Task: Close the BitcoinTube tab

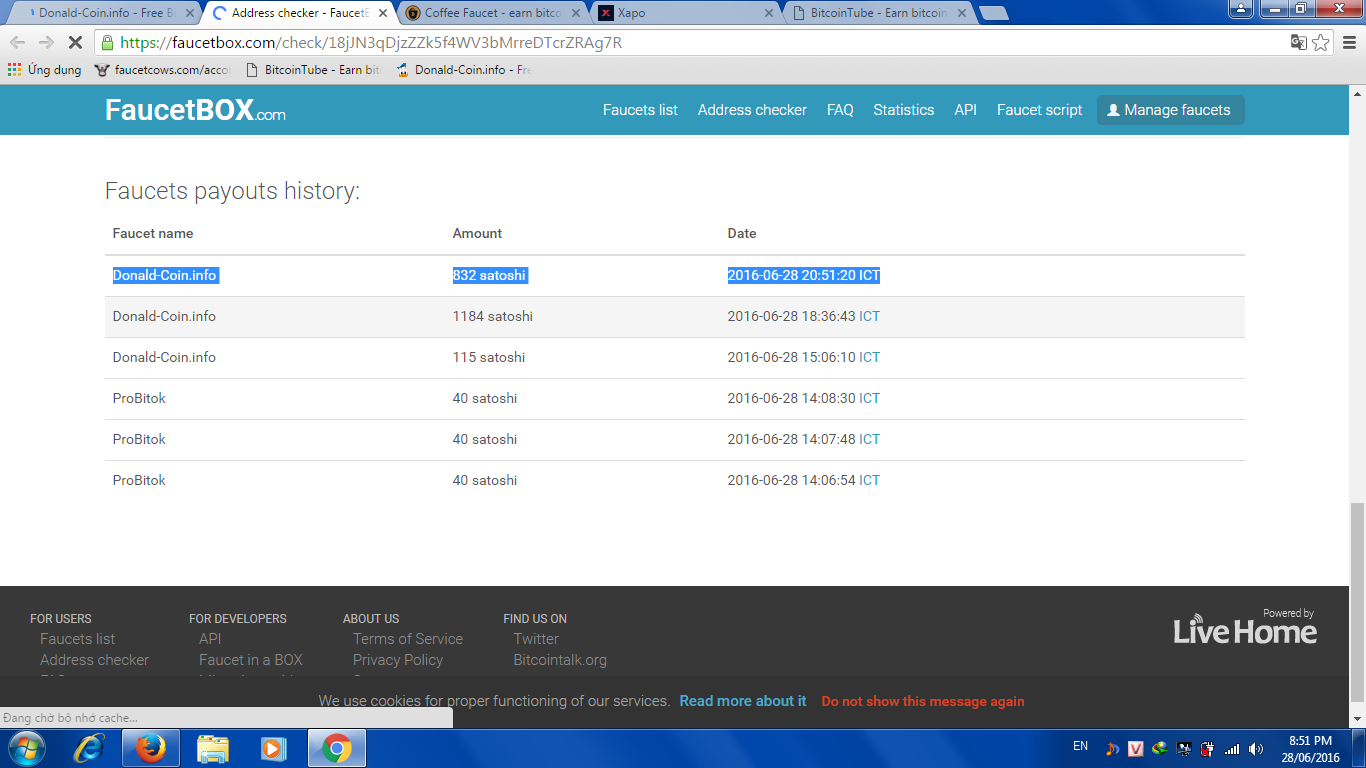Action: point(961,13)
